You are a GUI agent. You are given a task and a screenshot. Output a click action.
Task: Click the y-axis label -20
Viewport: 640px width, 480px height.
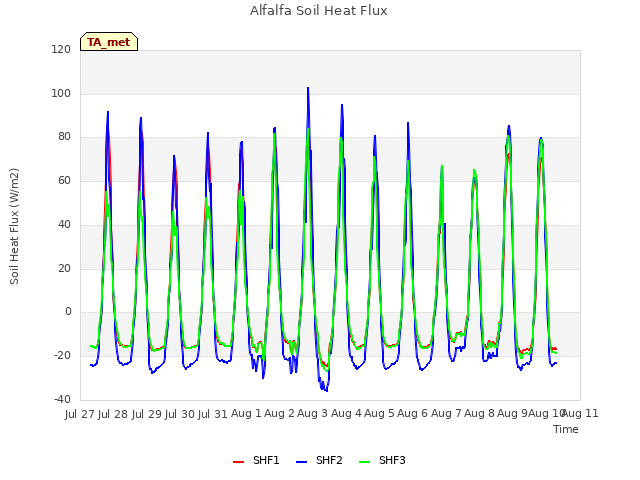pyautogui.click(x=62, y=356)
